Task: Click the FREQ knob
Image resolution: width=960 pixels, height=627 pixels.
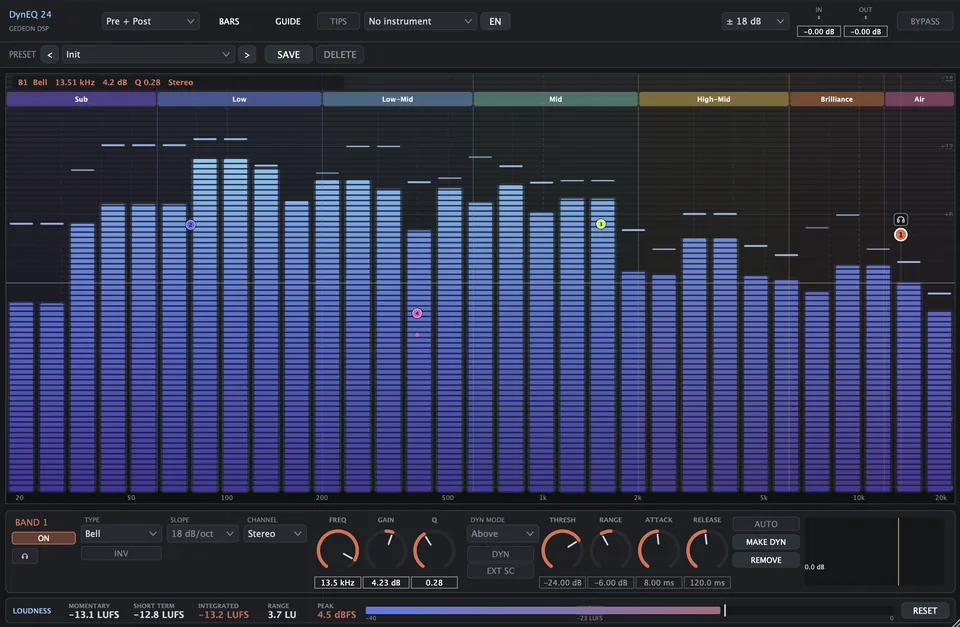Action: [337, 550]
